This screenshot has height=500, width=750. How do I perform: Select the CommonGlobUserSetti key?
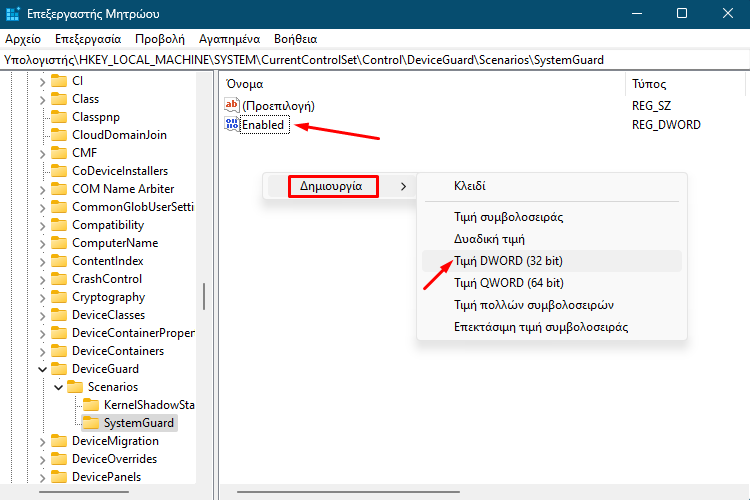tap(132, 207)
